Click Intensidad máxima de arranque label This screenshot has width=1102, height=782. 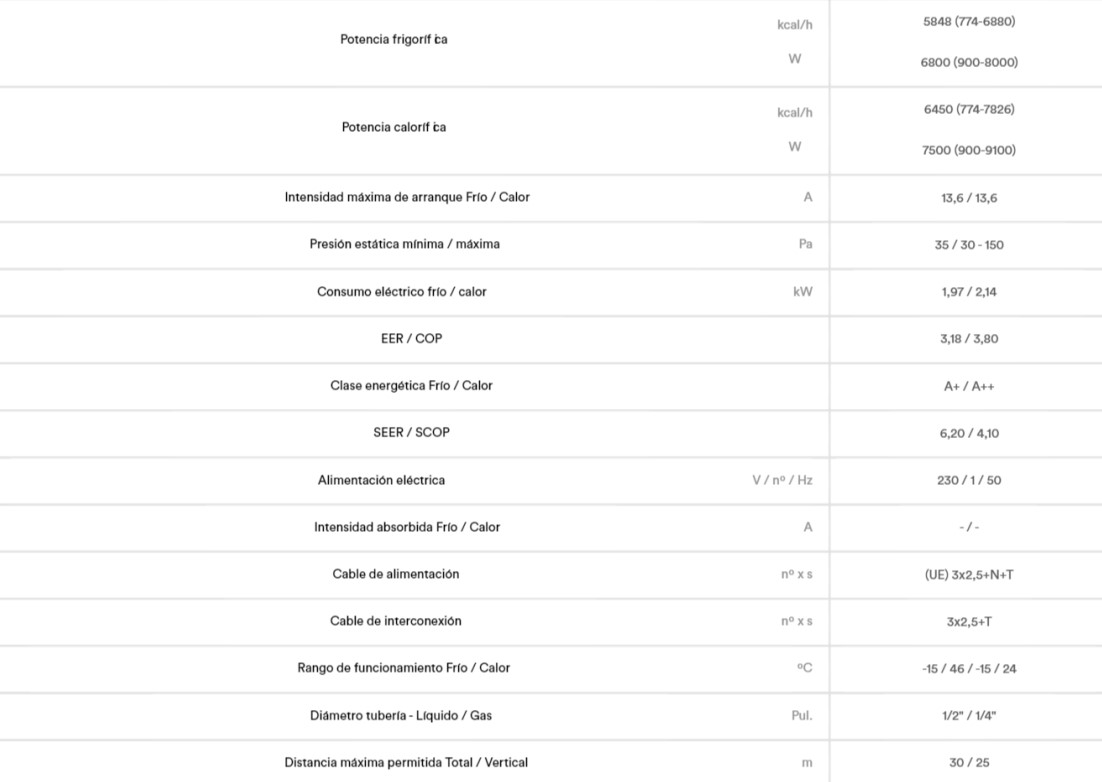tap(407, 198)
